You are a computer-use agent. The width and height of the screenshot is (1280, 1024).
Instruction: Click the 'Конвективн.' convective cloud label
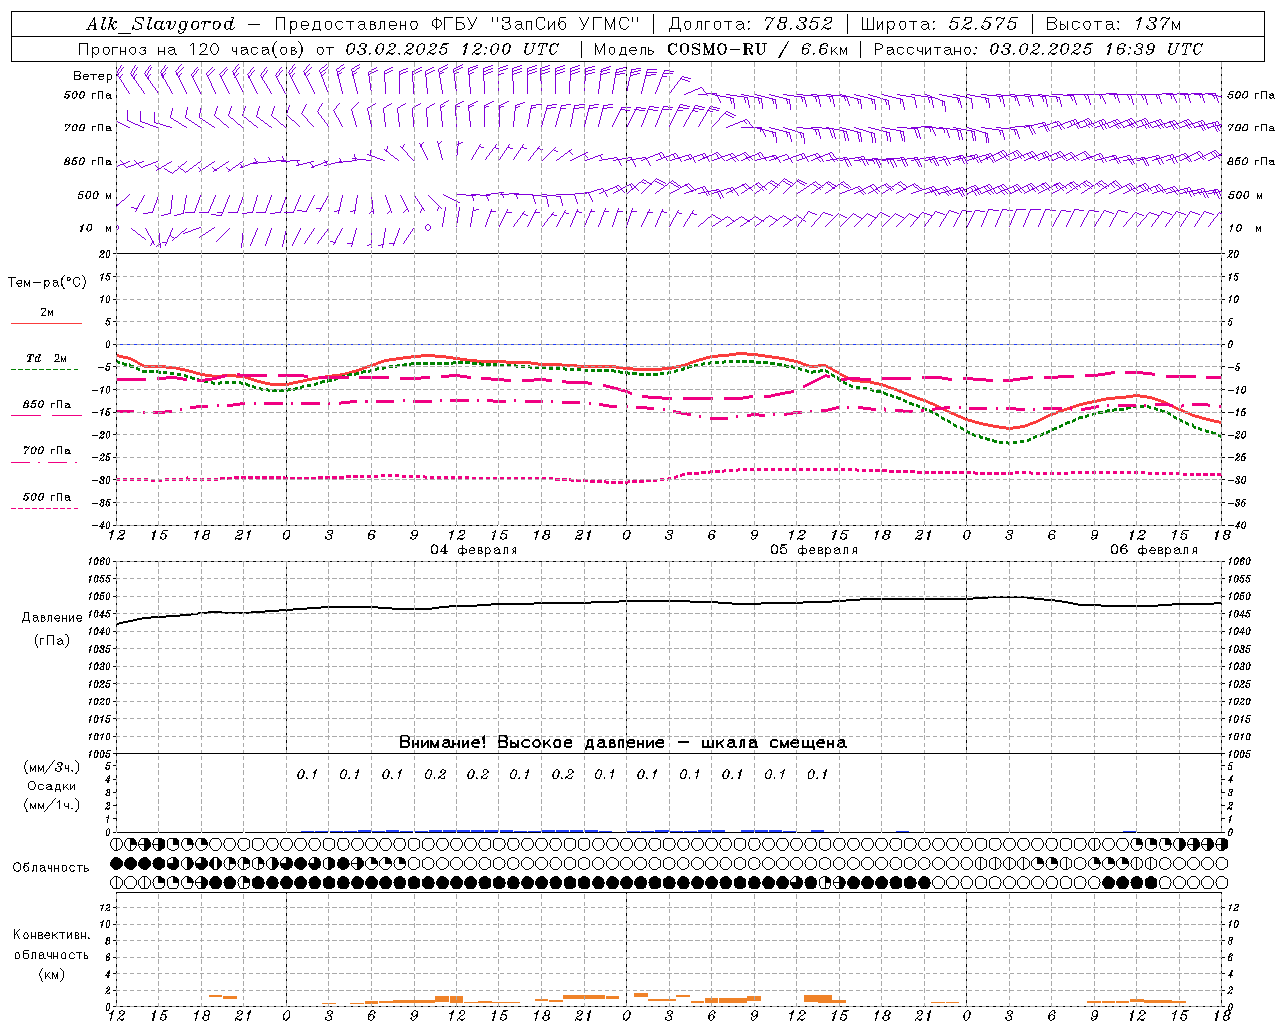(51, 935)
